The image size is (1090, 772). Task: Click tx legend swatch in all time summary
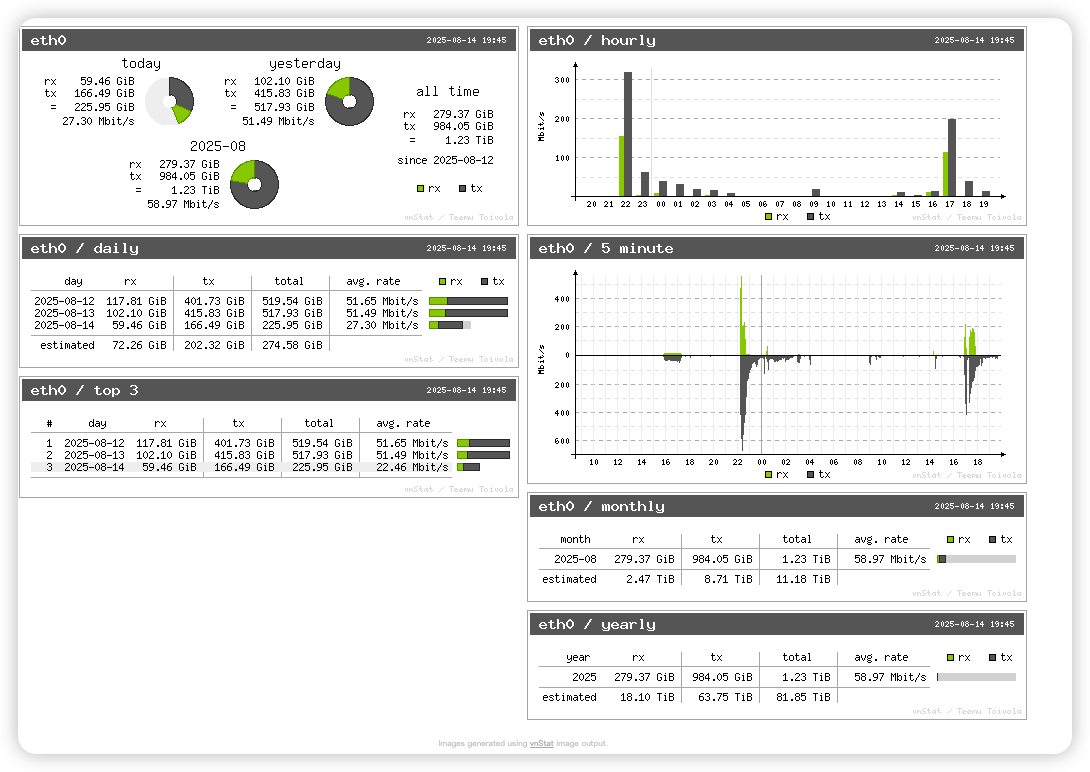point(462,188)
